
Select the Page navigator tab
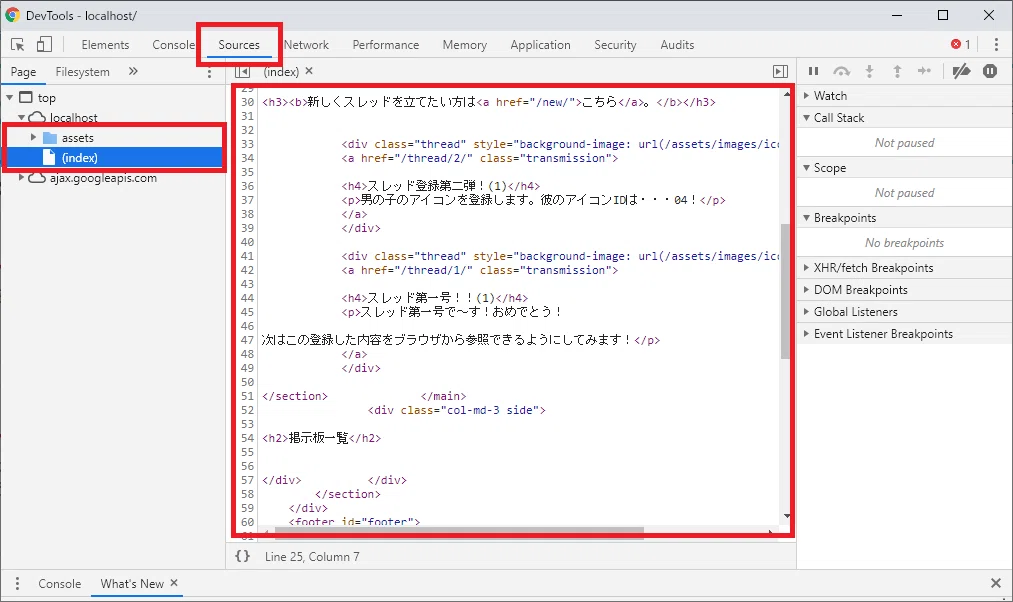pyautogui.click(x=23, y=72)
